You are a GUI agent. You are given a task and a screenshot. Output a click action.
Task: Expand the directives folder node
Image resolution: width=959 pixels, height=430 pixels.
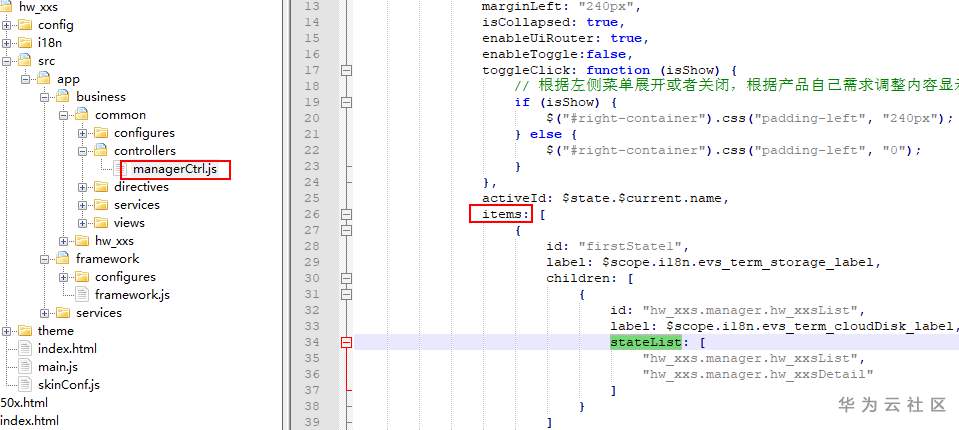click(x=83, y=187)
